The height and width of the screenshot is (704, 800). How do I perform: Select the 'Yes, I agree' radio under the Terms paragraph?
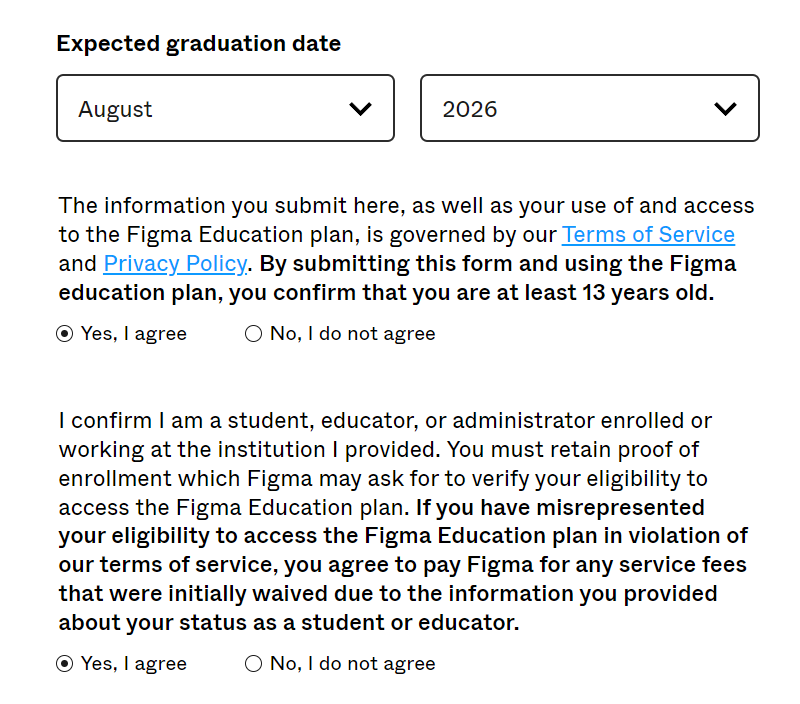pos(65,334)
